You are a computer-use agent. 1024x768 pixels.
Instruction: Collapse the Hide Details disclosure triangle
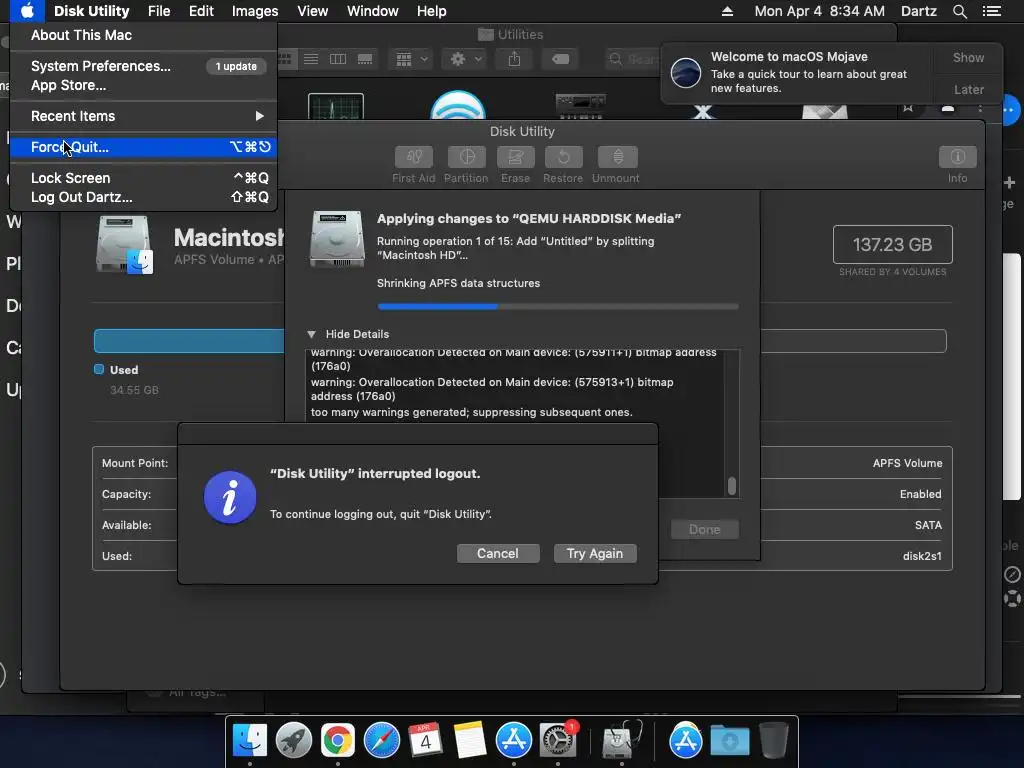pyautogui.click(x=312, y=334)
